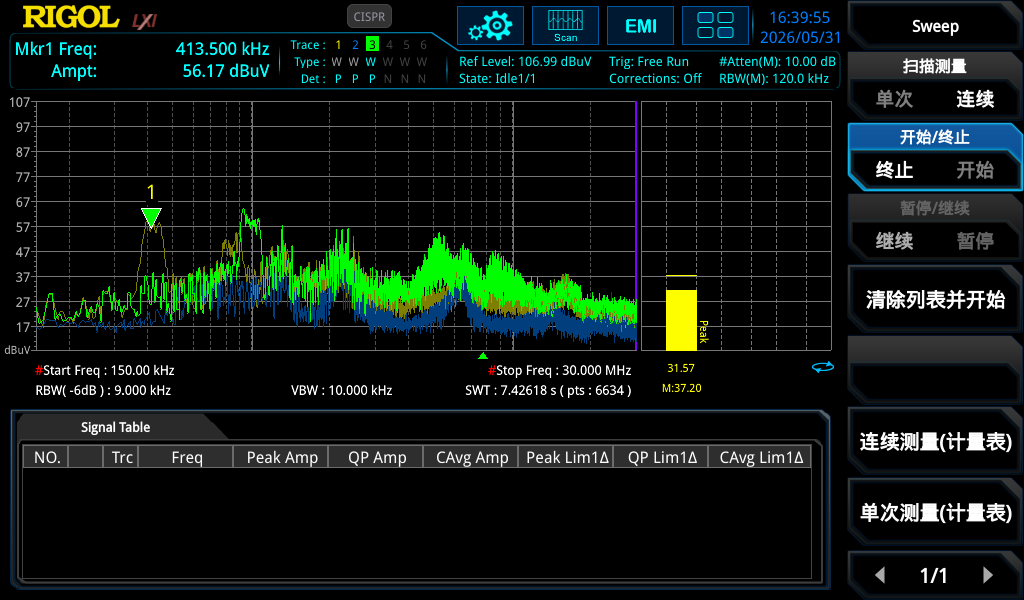
Task: Click Ampt 56.17 dBuV readout
Action: pos(160,71)
